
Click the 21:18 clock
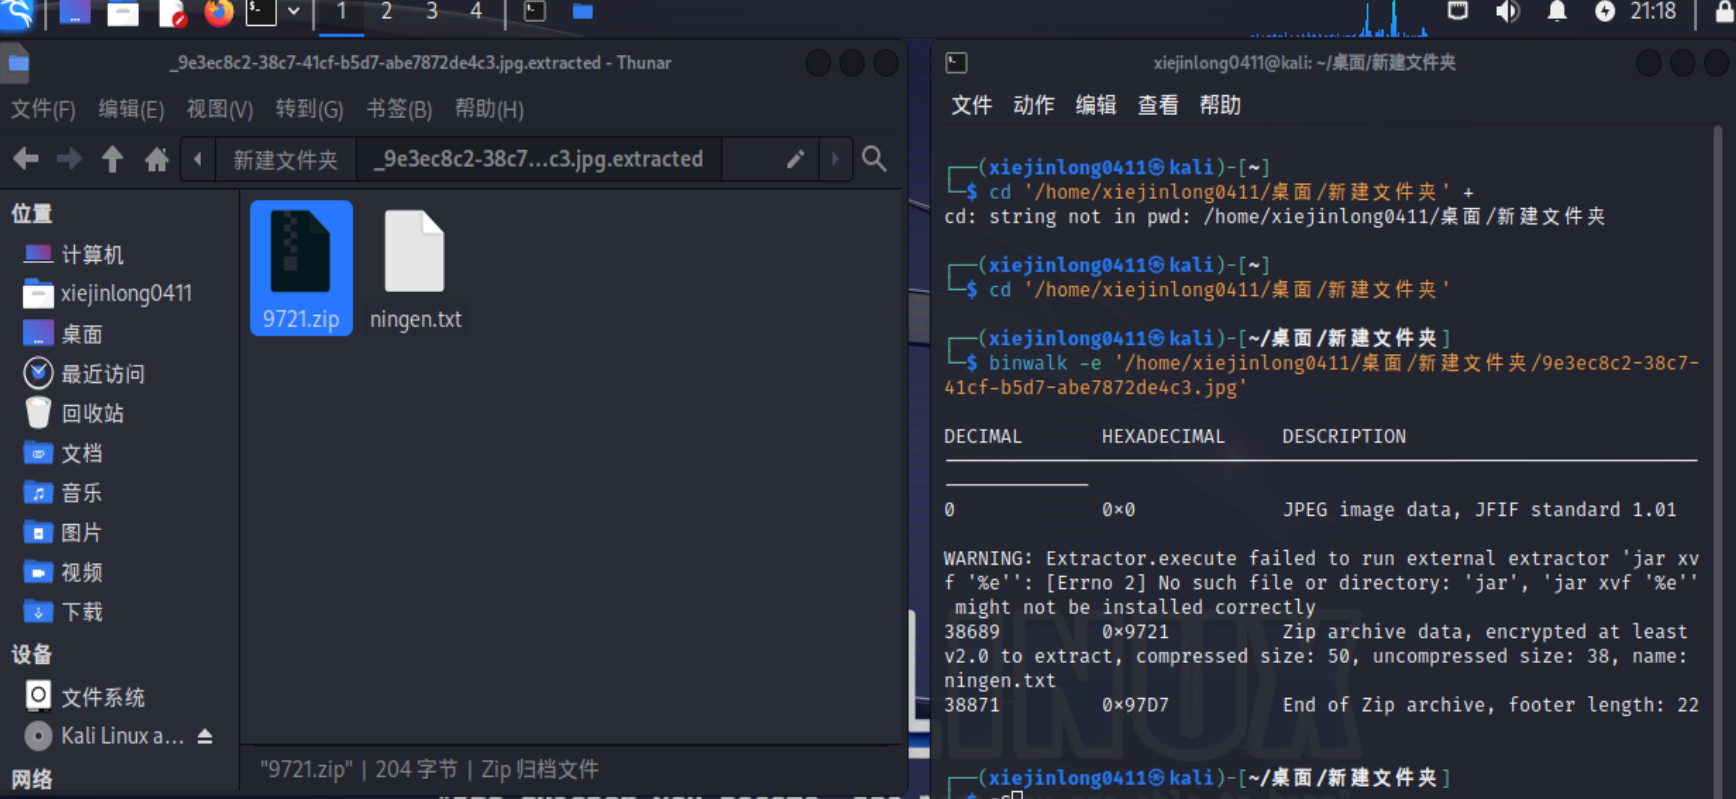pos(1653,12)
